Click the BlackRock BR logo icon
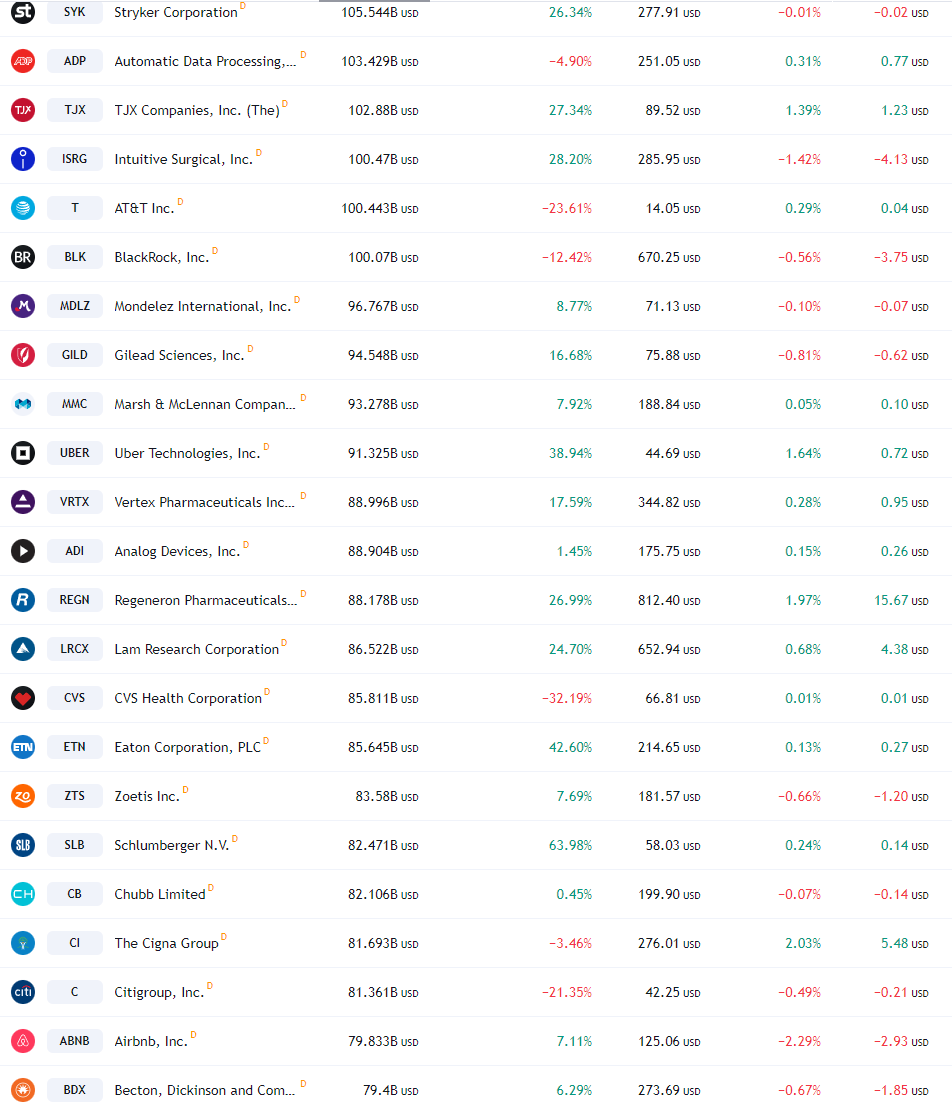952x1108 pixels. [x=23, y=257]
